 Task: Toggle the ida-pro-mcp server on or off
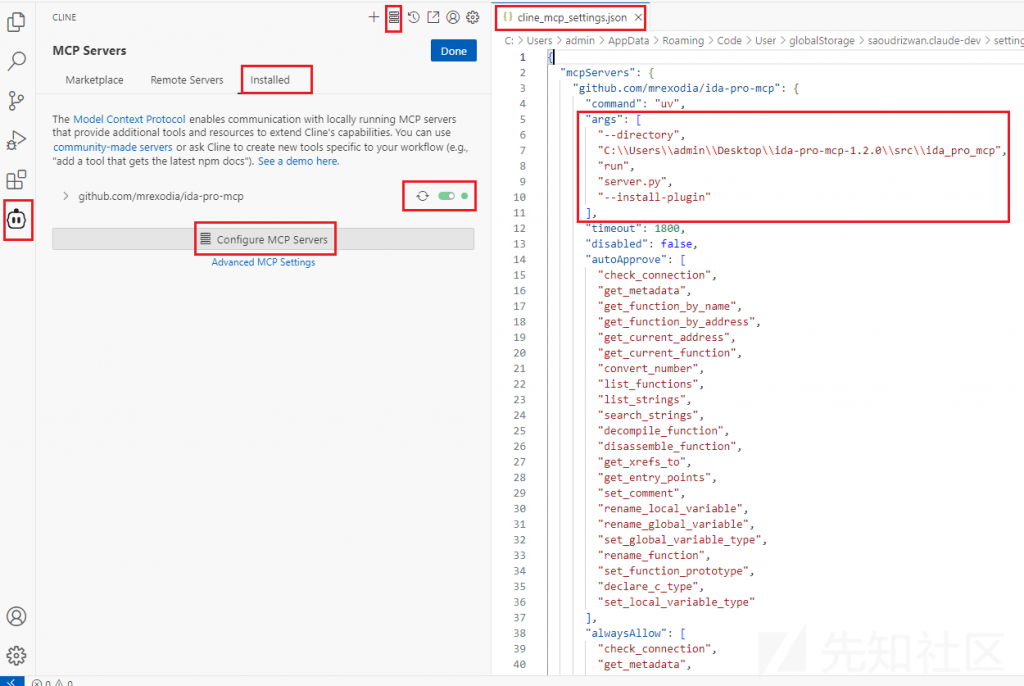pyautogui.click(x=447, y=196)
